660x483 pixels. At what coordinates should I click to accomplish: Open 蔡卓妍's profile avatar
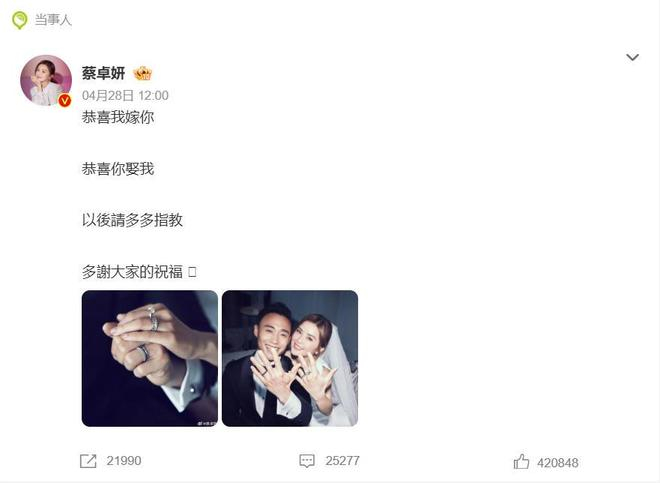point(46,80)
